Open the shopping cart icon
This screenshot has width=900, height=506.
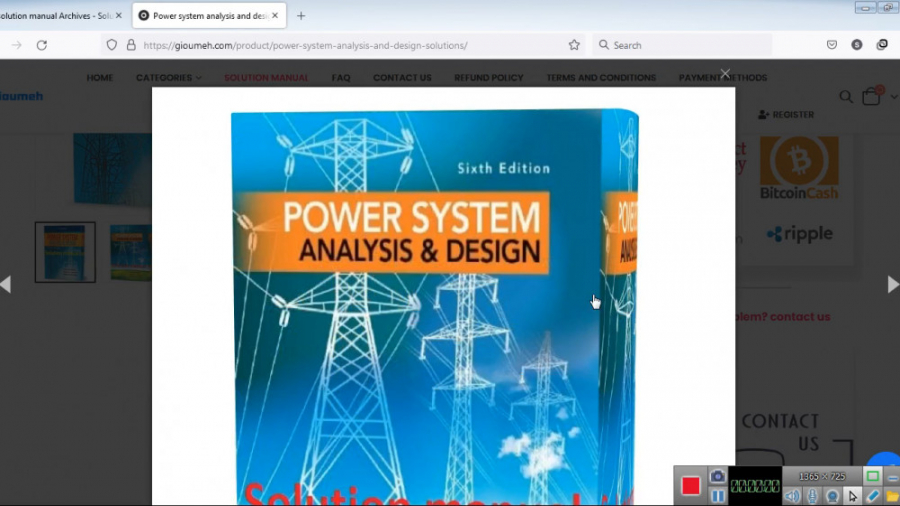pyautogui.click(x=872, y=95)
